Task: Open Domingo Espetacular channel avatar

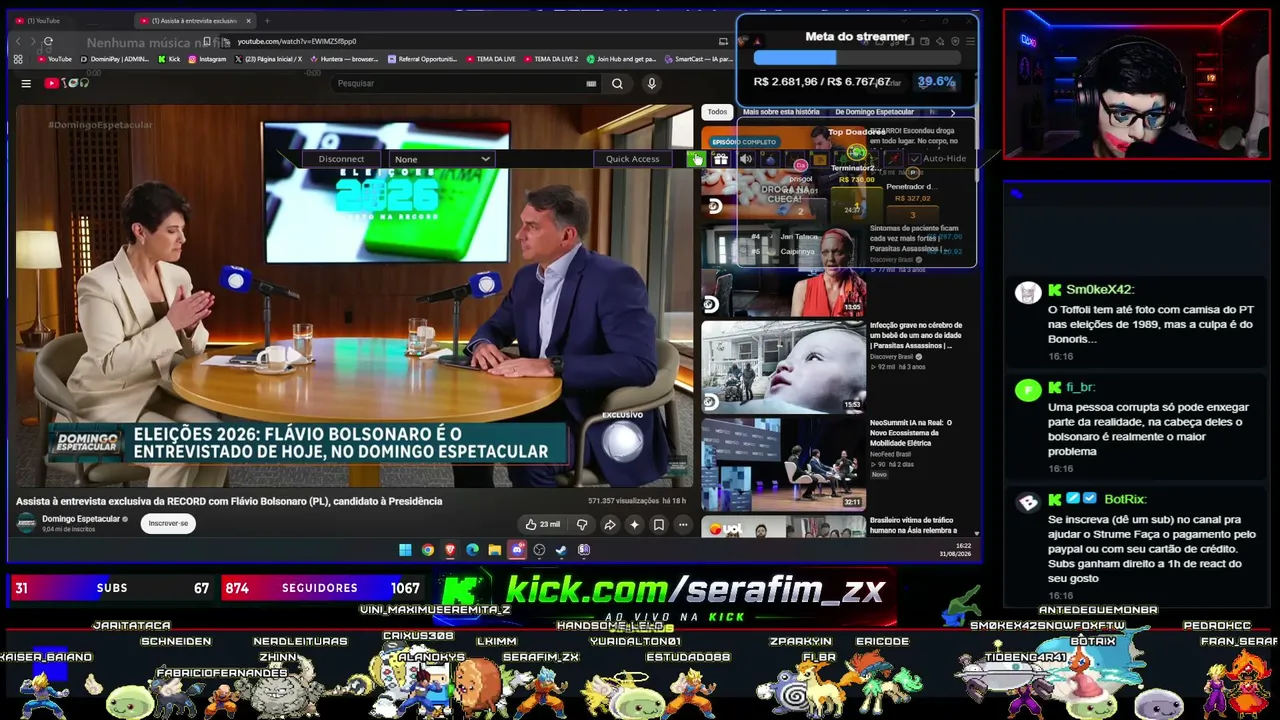Action: point(27,523)
